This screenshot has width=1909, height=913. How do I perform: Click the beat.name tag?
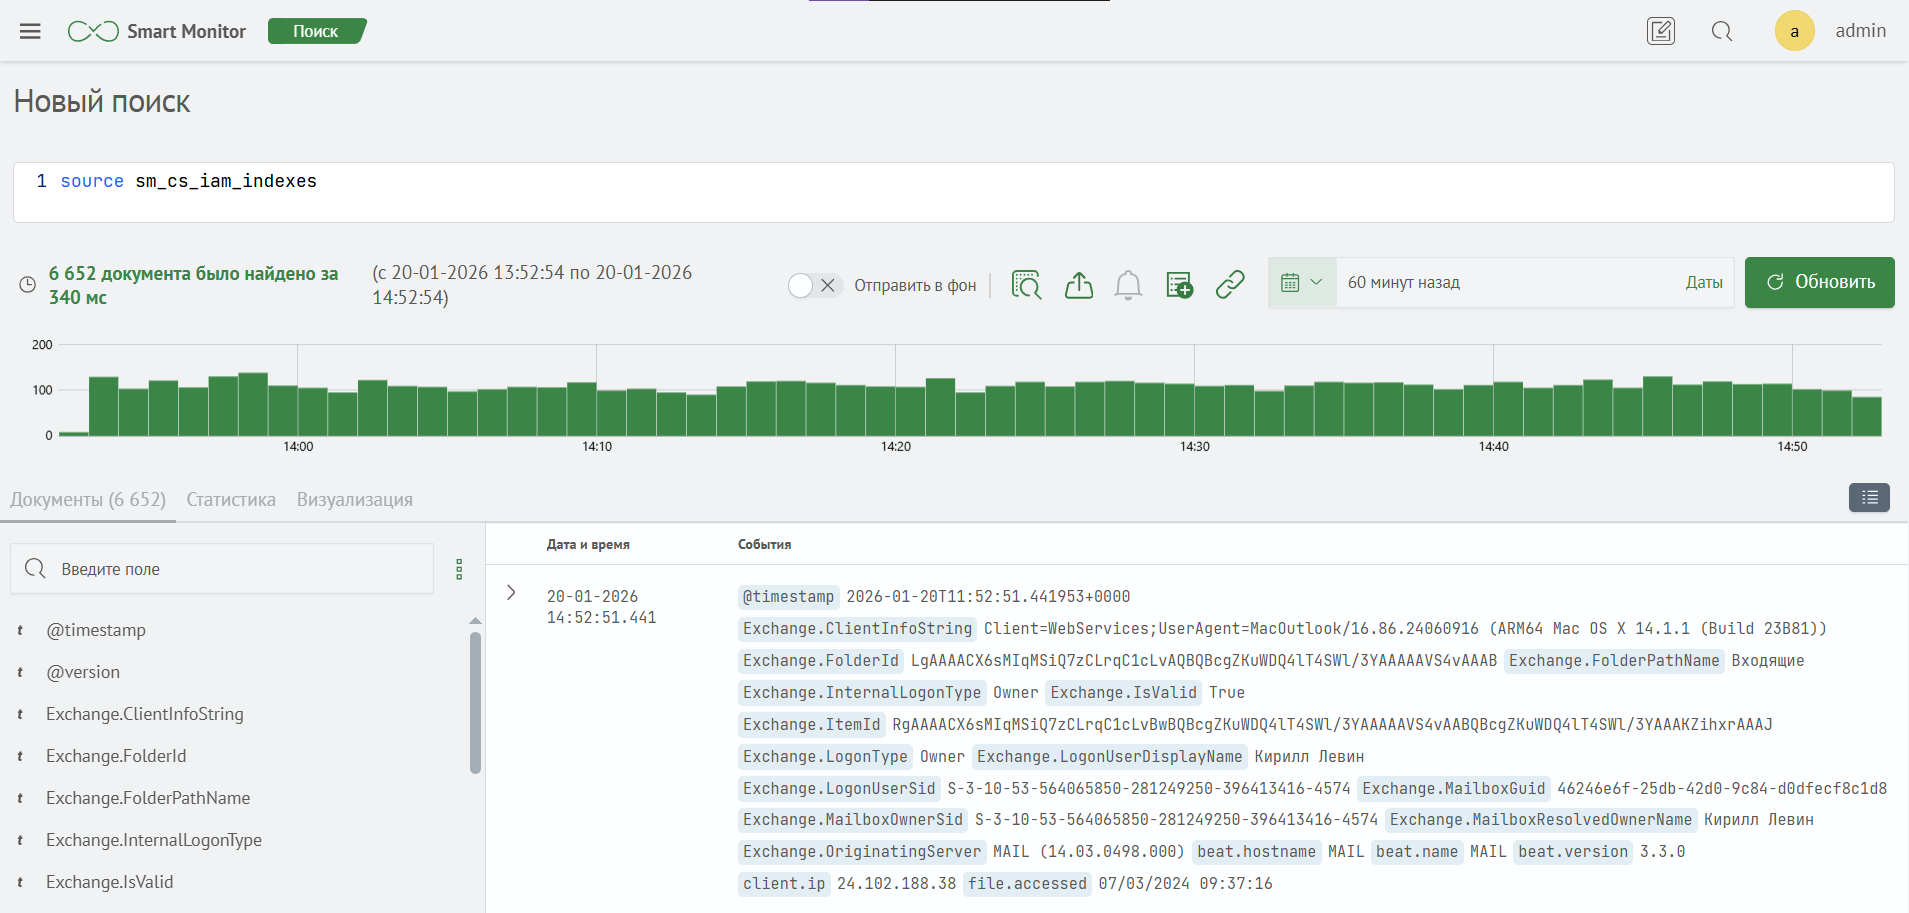click(1417, 852)
